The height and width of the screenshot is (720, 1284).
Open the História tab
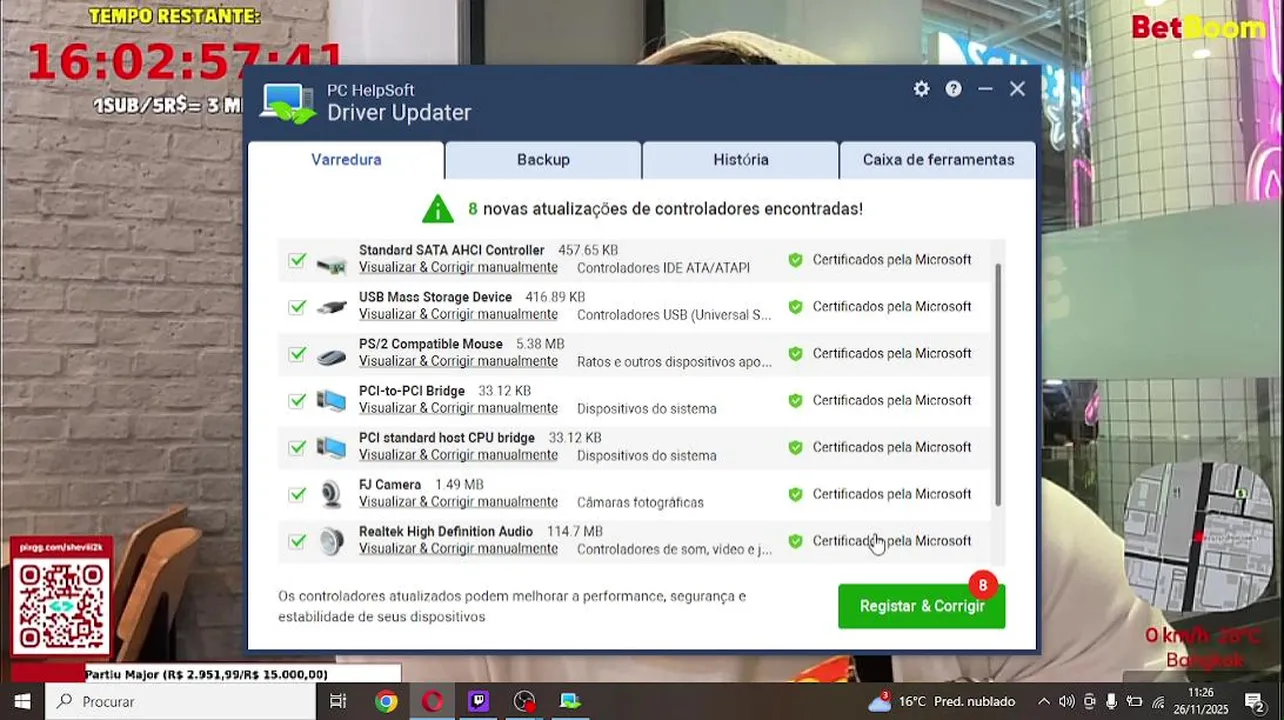coord(740,160)
